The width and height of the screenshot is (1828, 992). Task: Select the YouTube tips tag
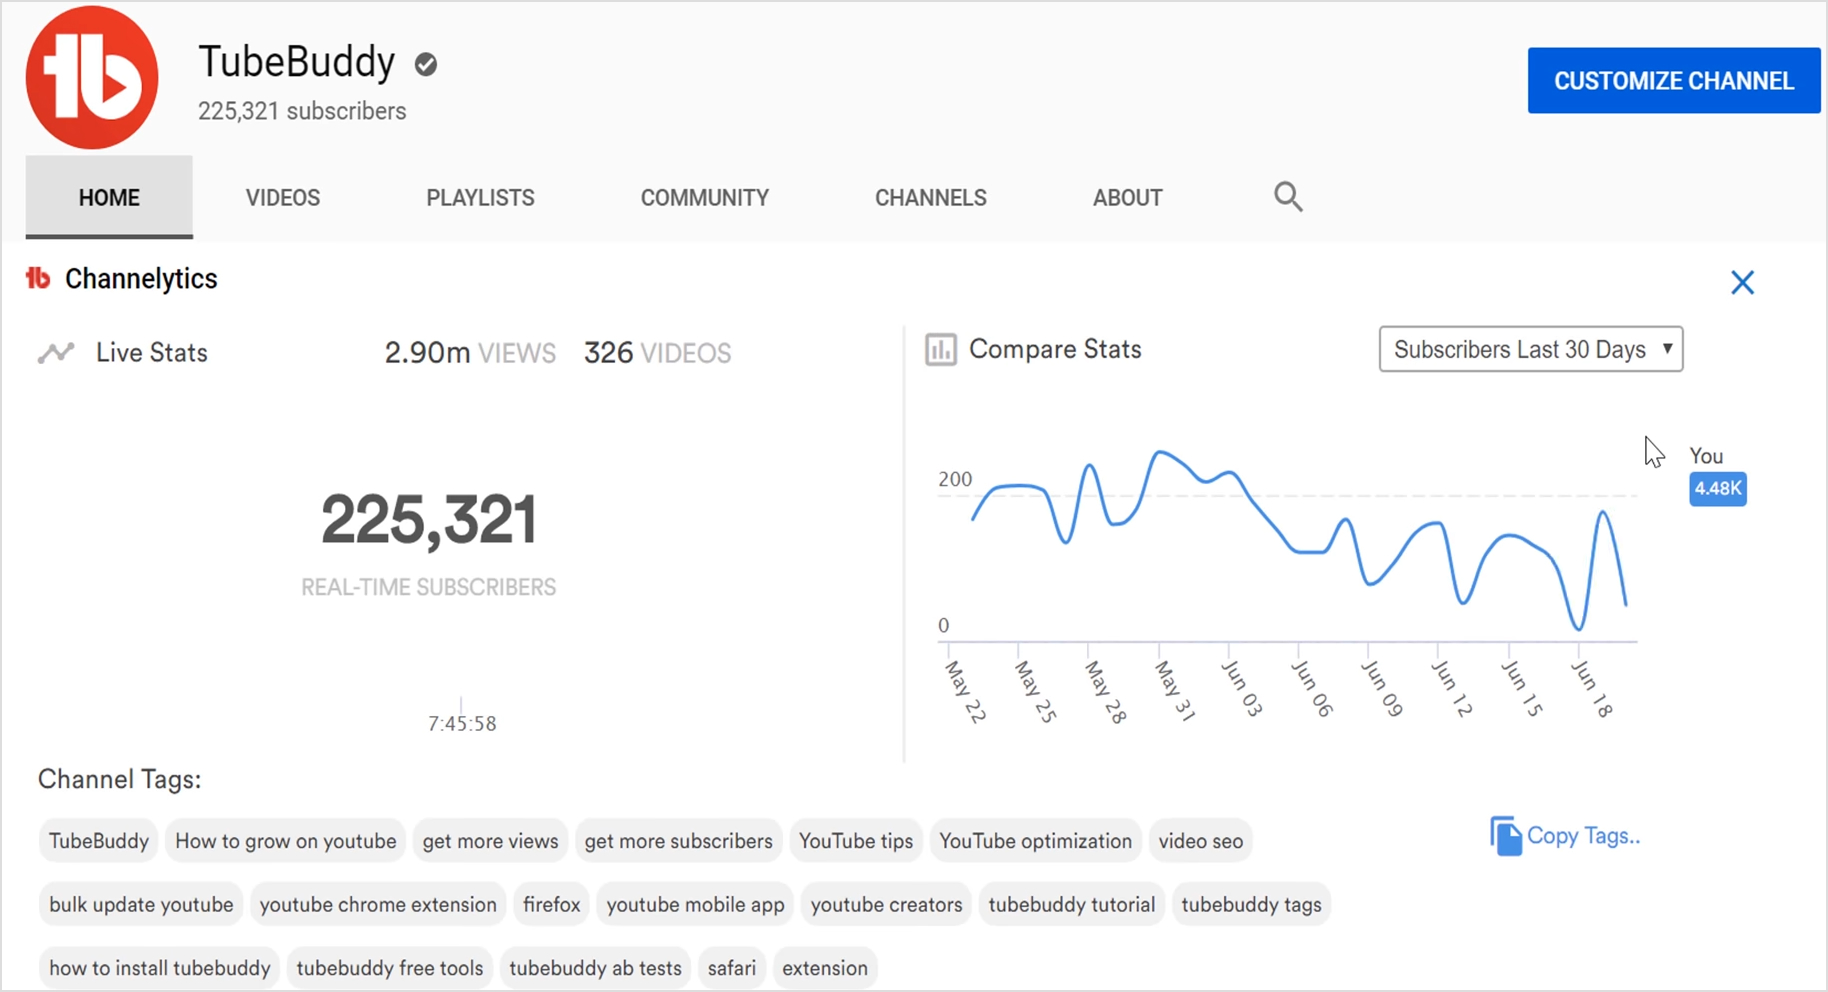856,841
